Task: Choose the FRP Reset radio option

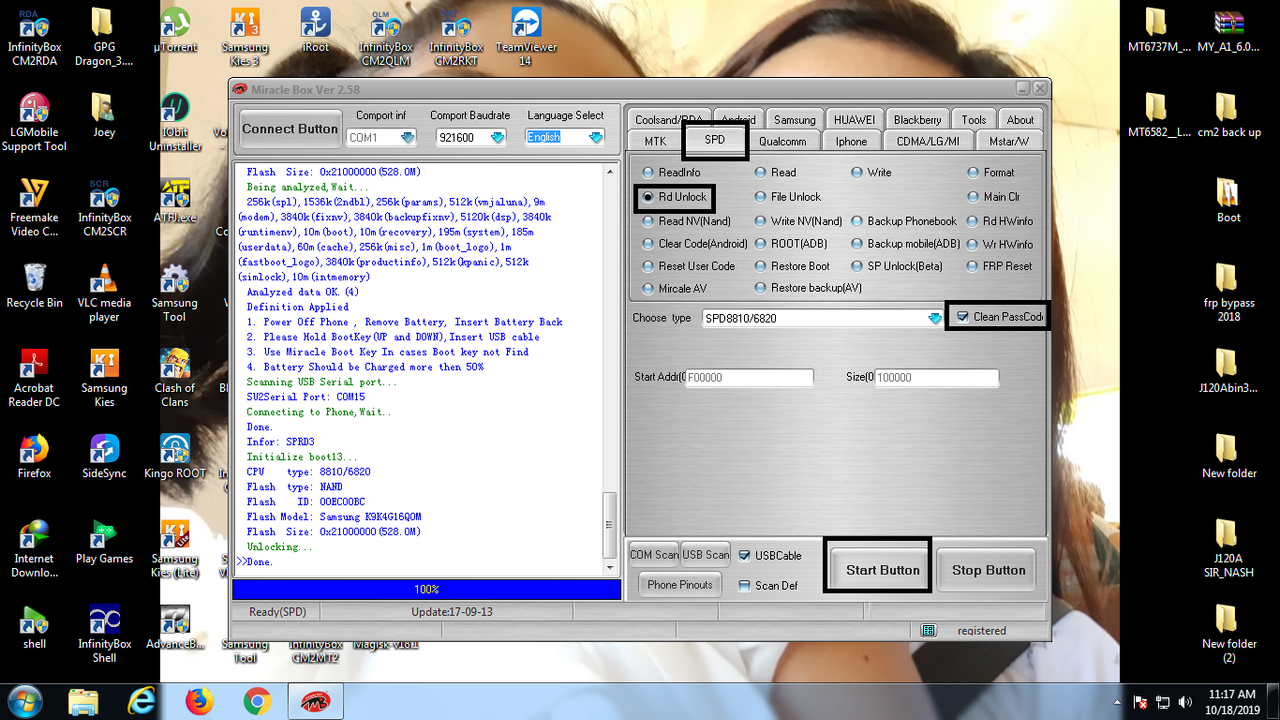Action: (999, 266)
